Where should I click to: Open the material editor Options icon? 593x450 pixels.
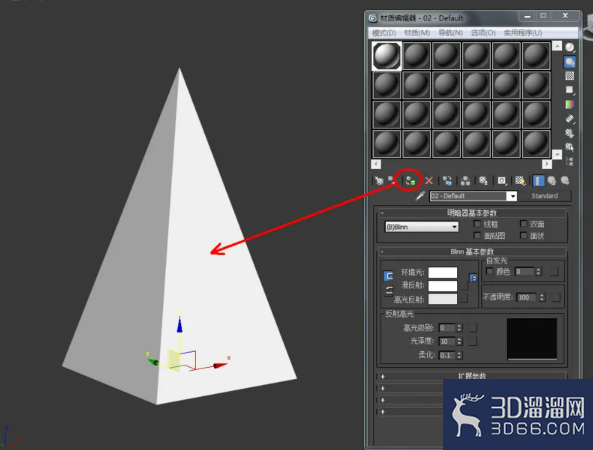[570, 133]
